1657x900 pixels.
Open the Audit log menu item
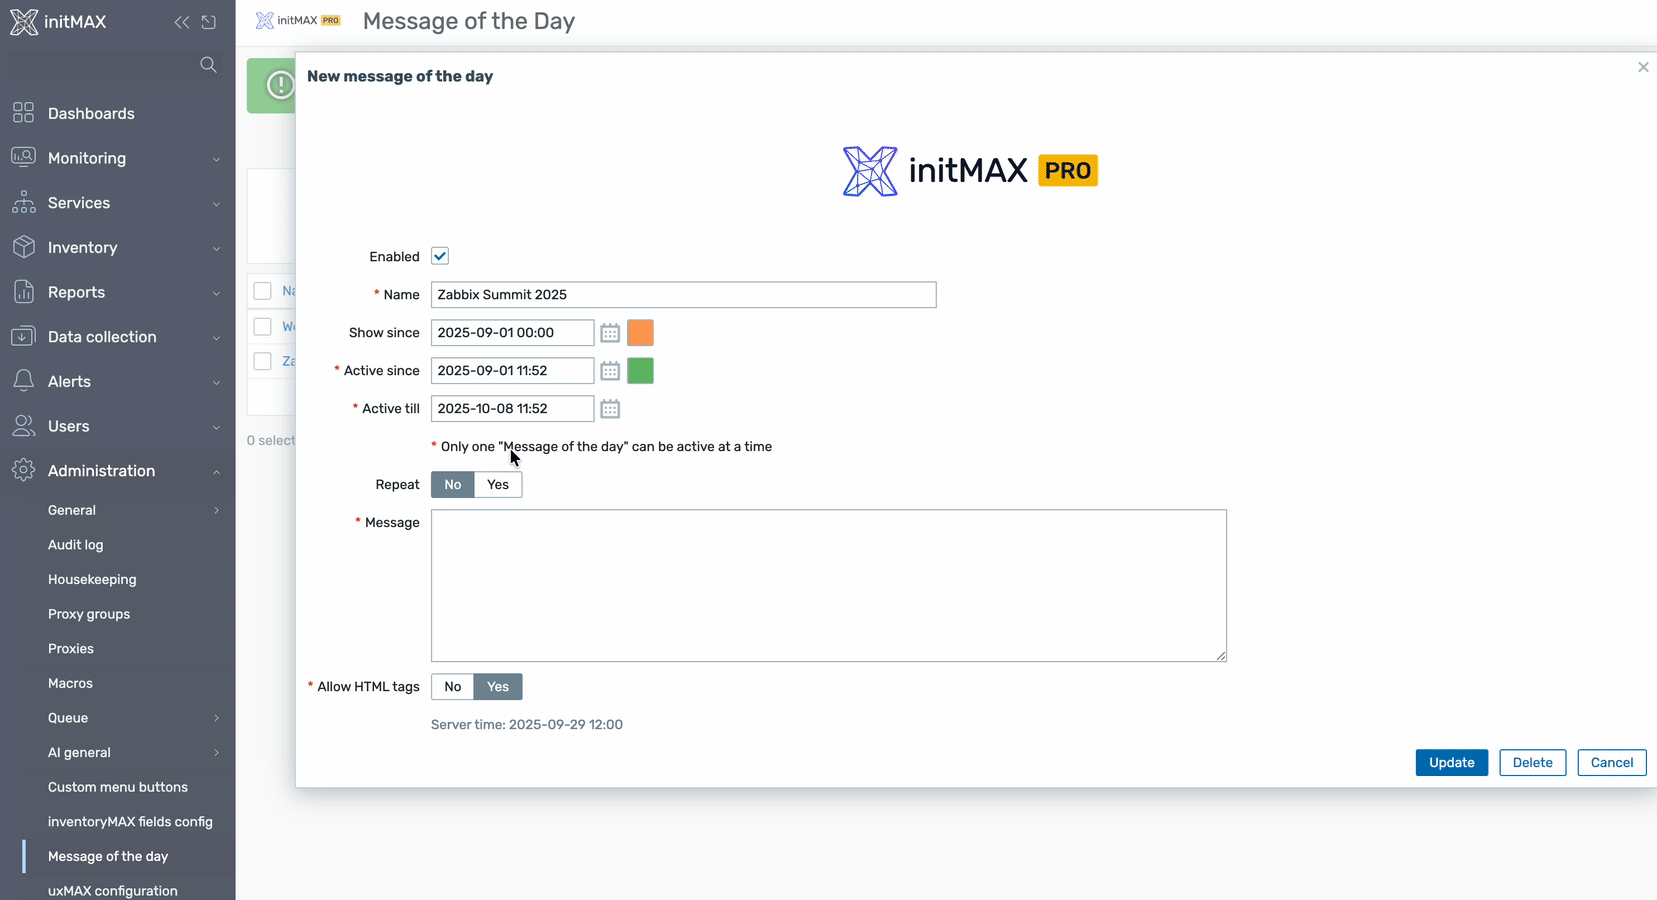pos(76,545)
